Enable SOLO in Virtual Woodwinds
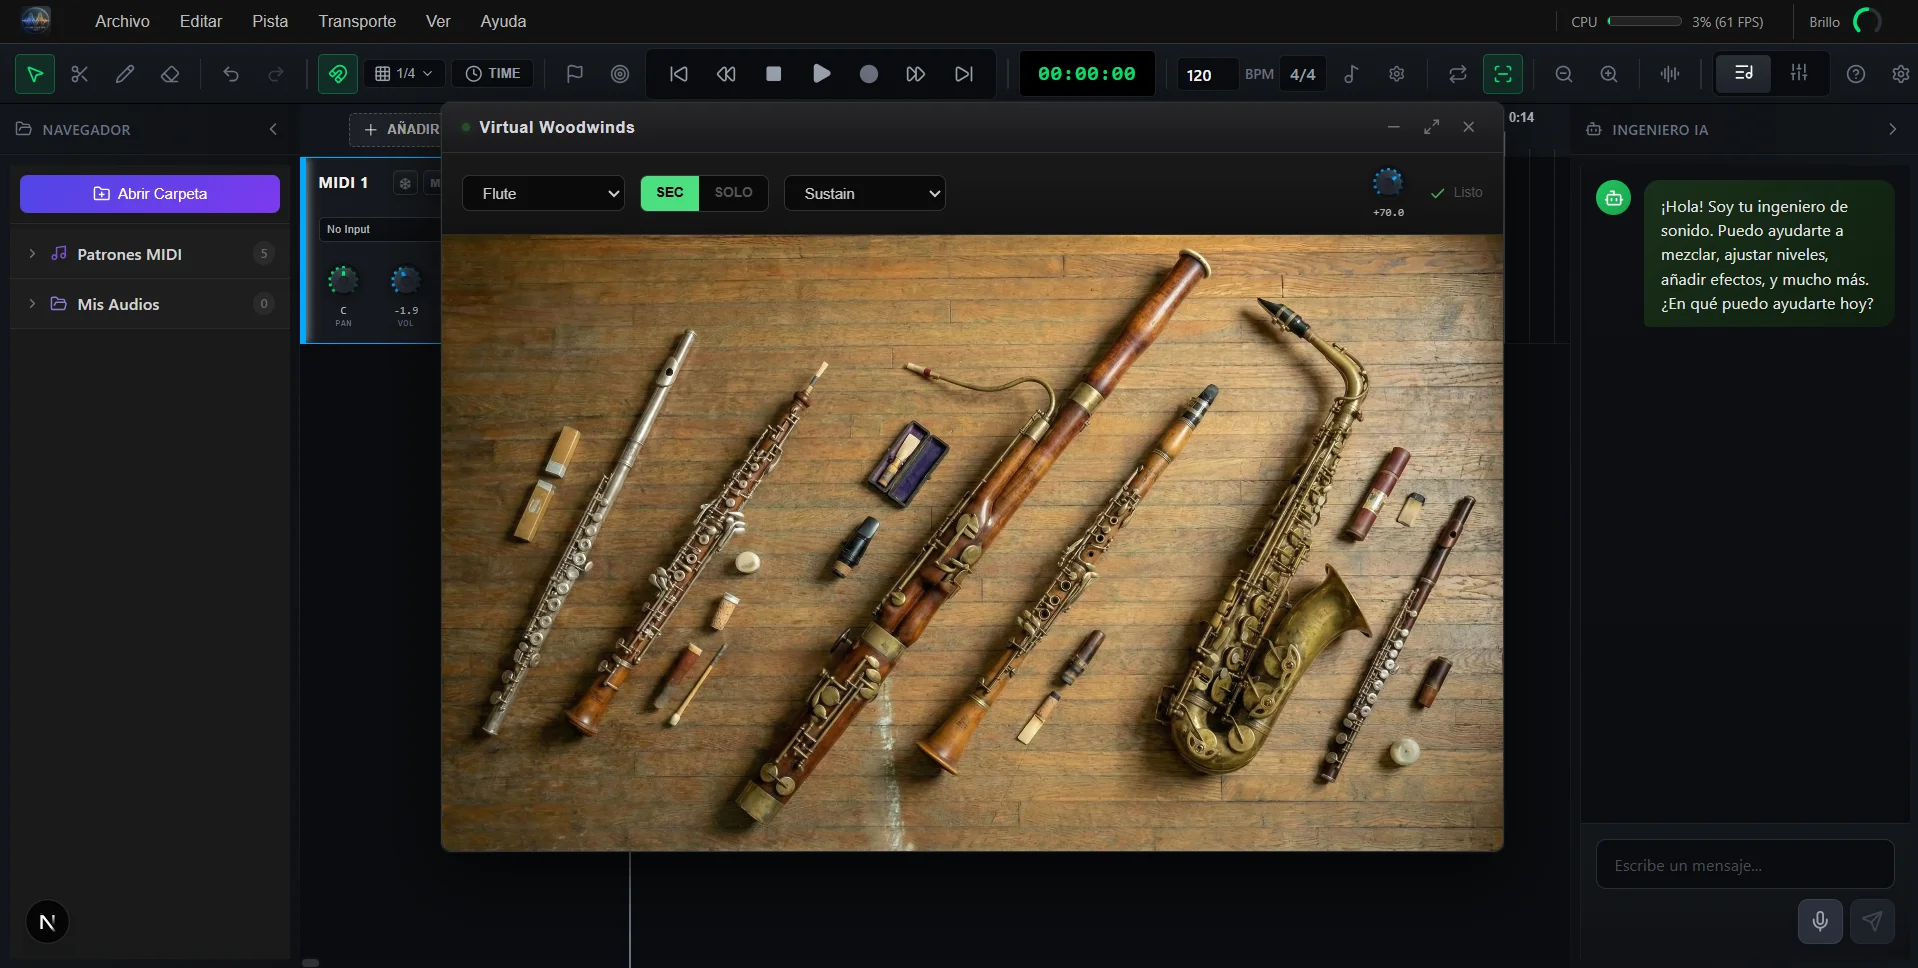The image size is (1918, 968). click(x=733, y=193)
